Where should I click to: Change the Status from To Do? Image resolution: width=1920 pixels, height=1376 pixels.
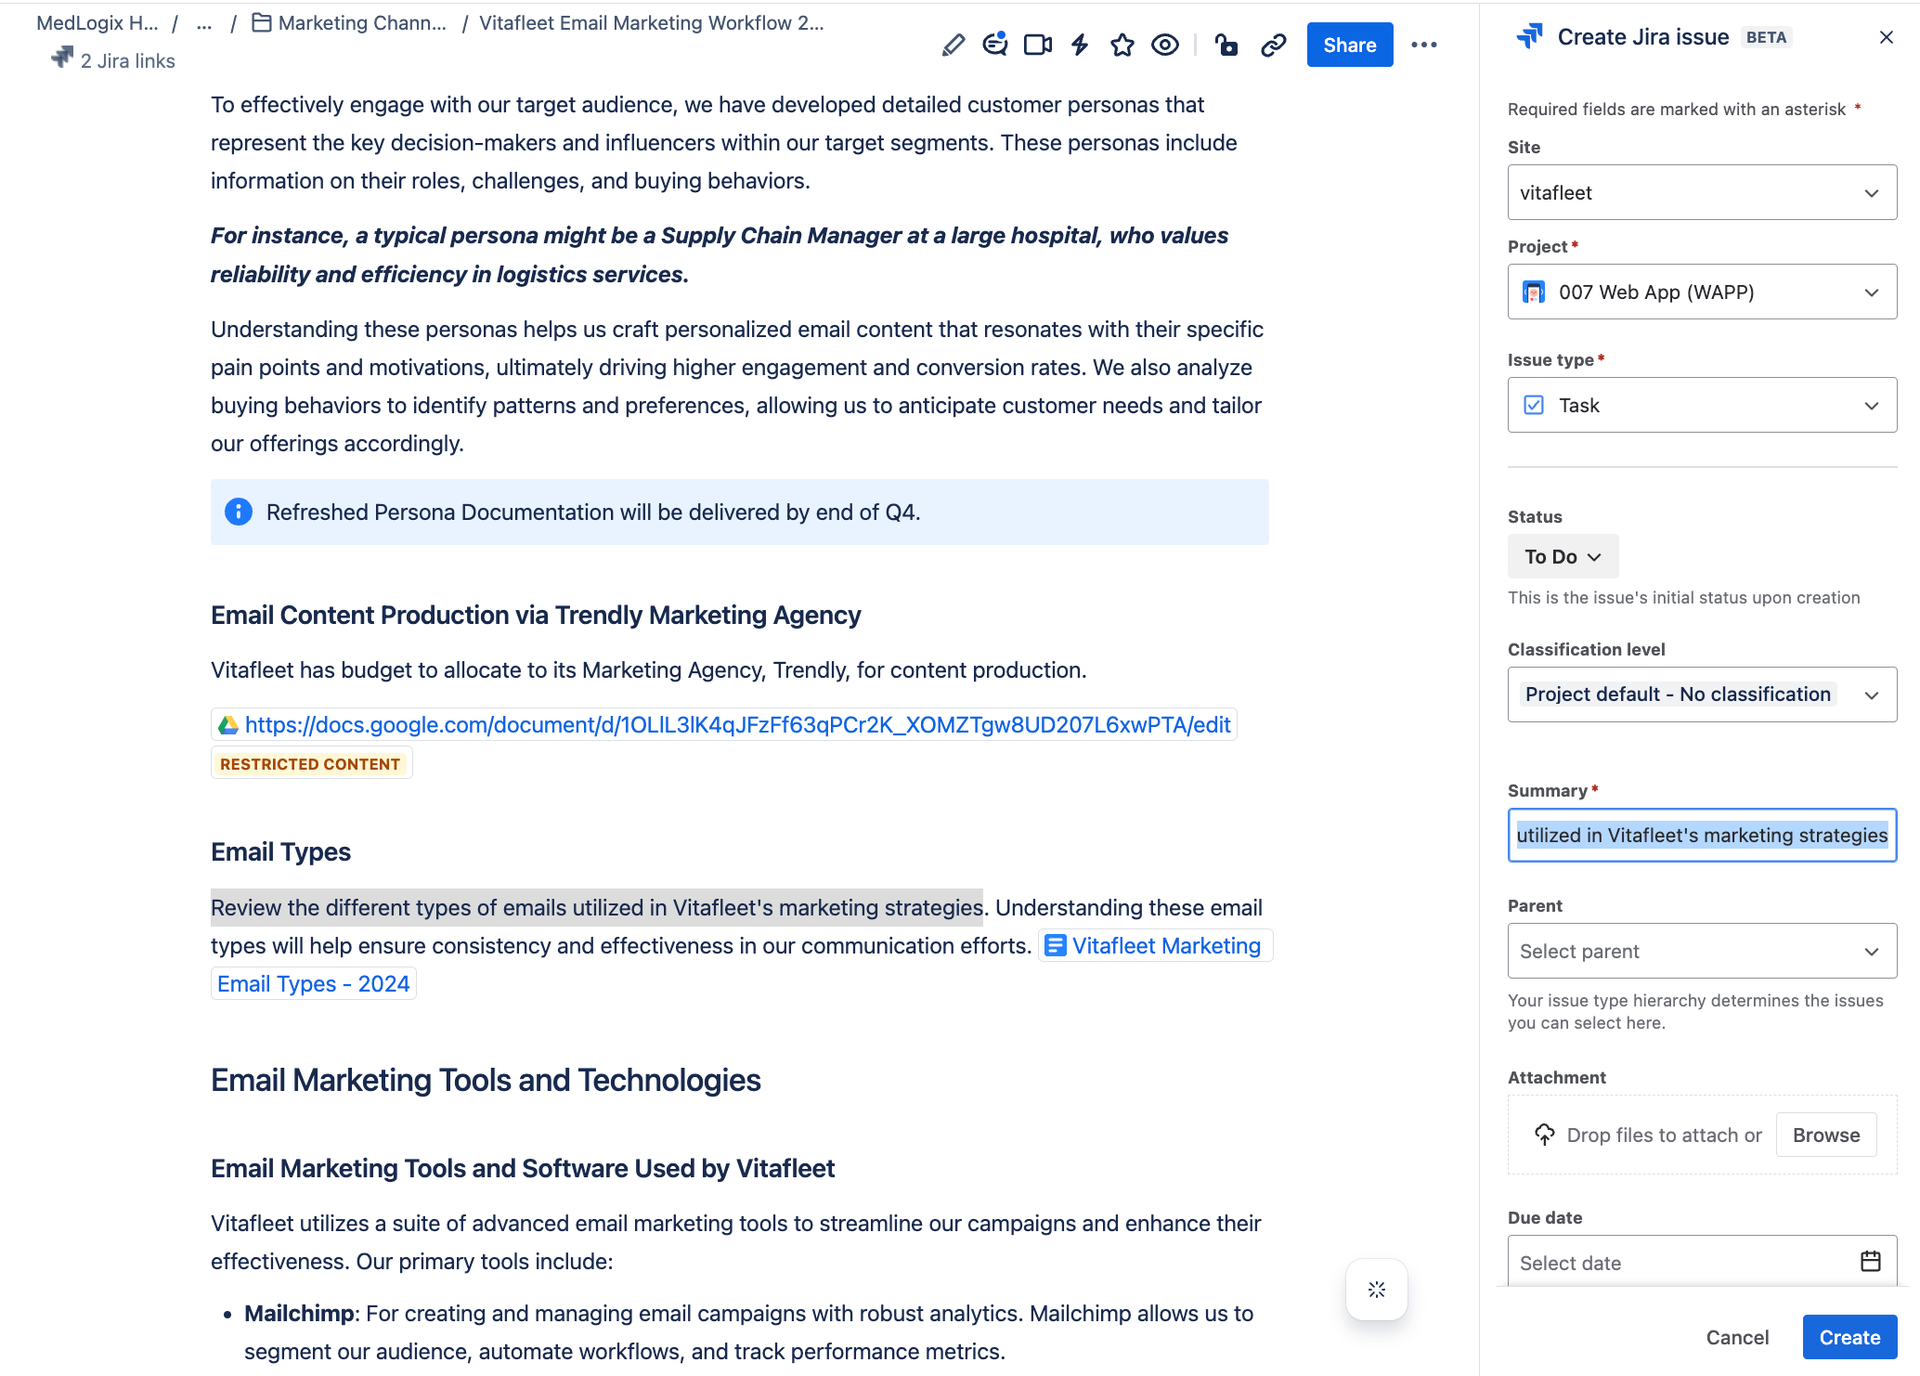[1562, 556]
